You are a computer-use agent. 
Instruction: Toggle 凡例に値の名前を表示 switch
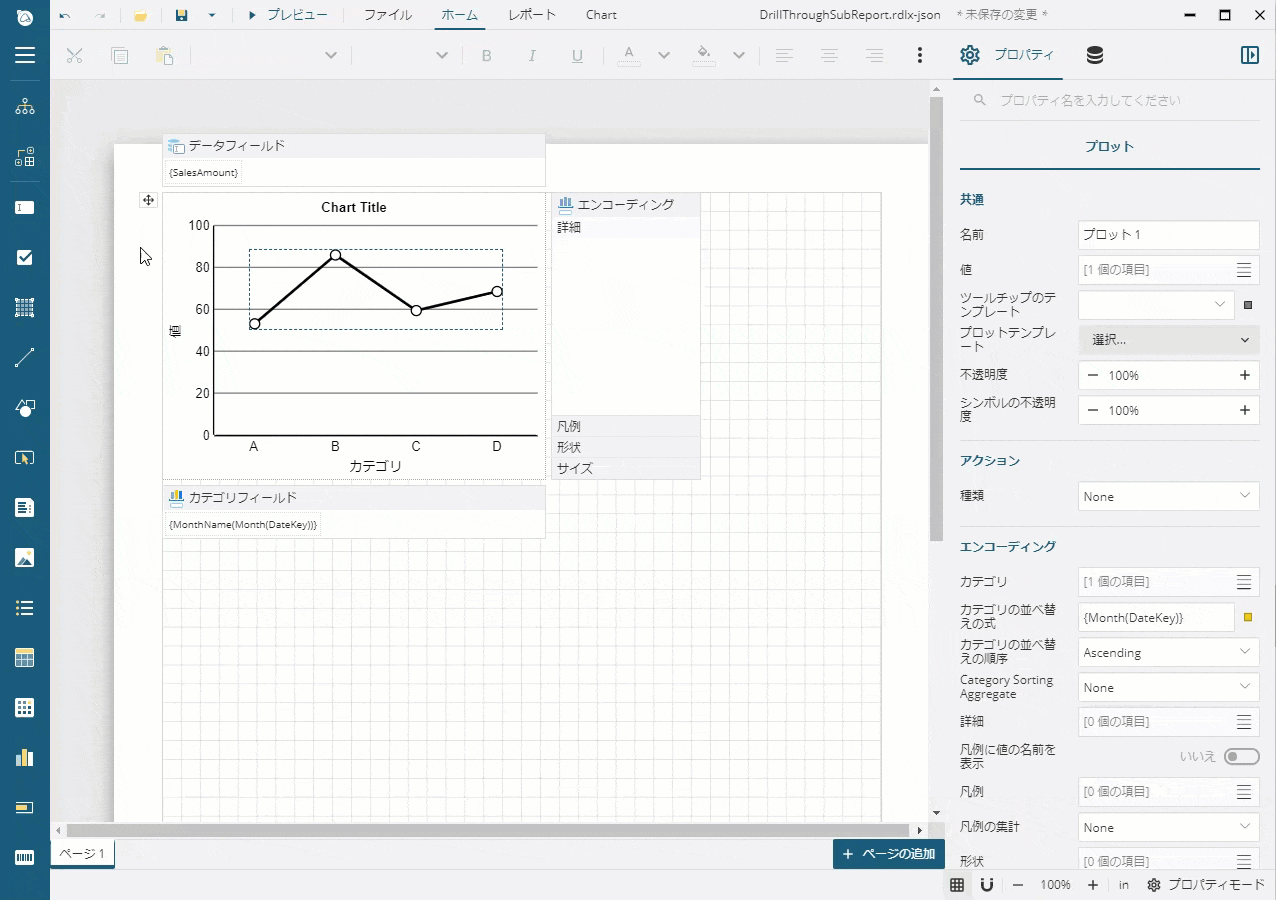pyautogui.click(x=1241, y=756)
